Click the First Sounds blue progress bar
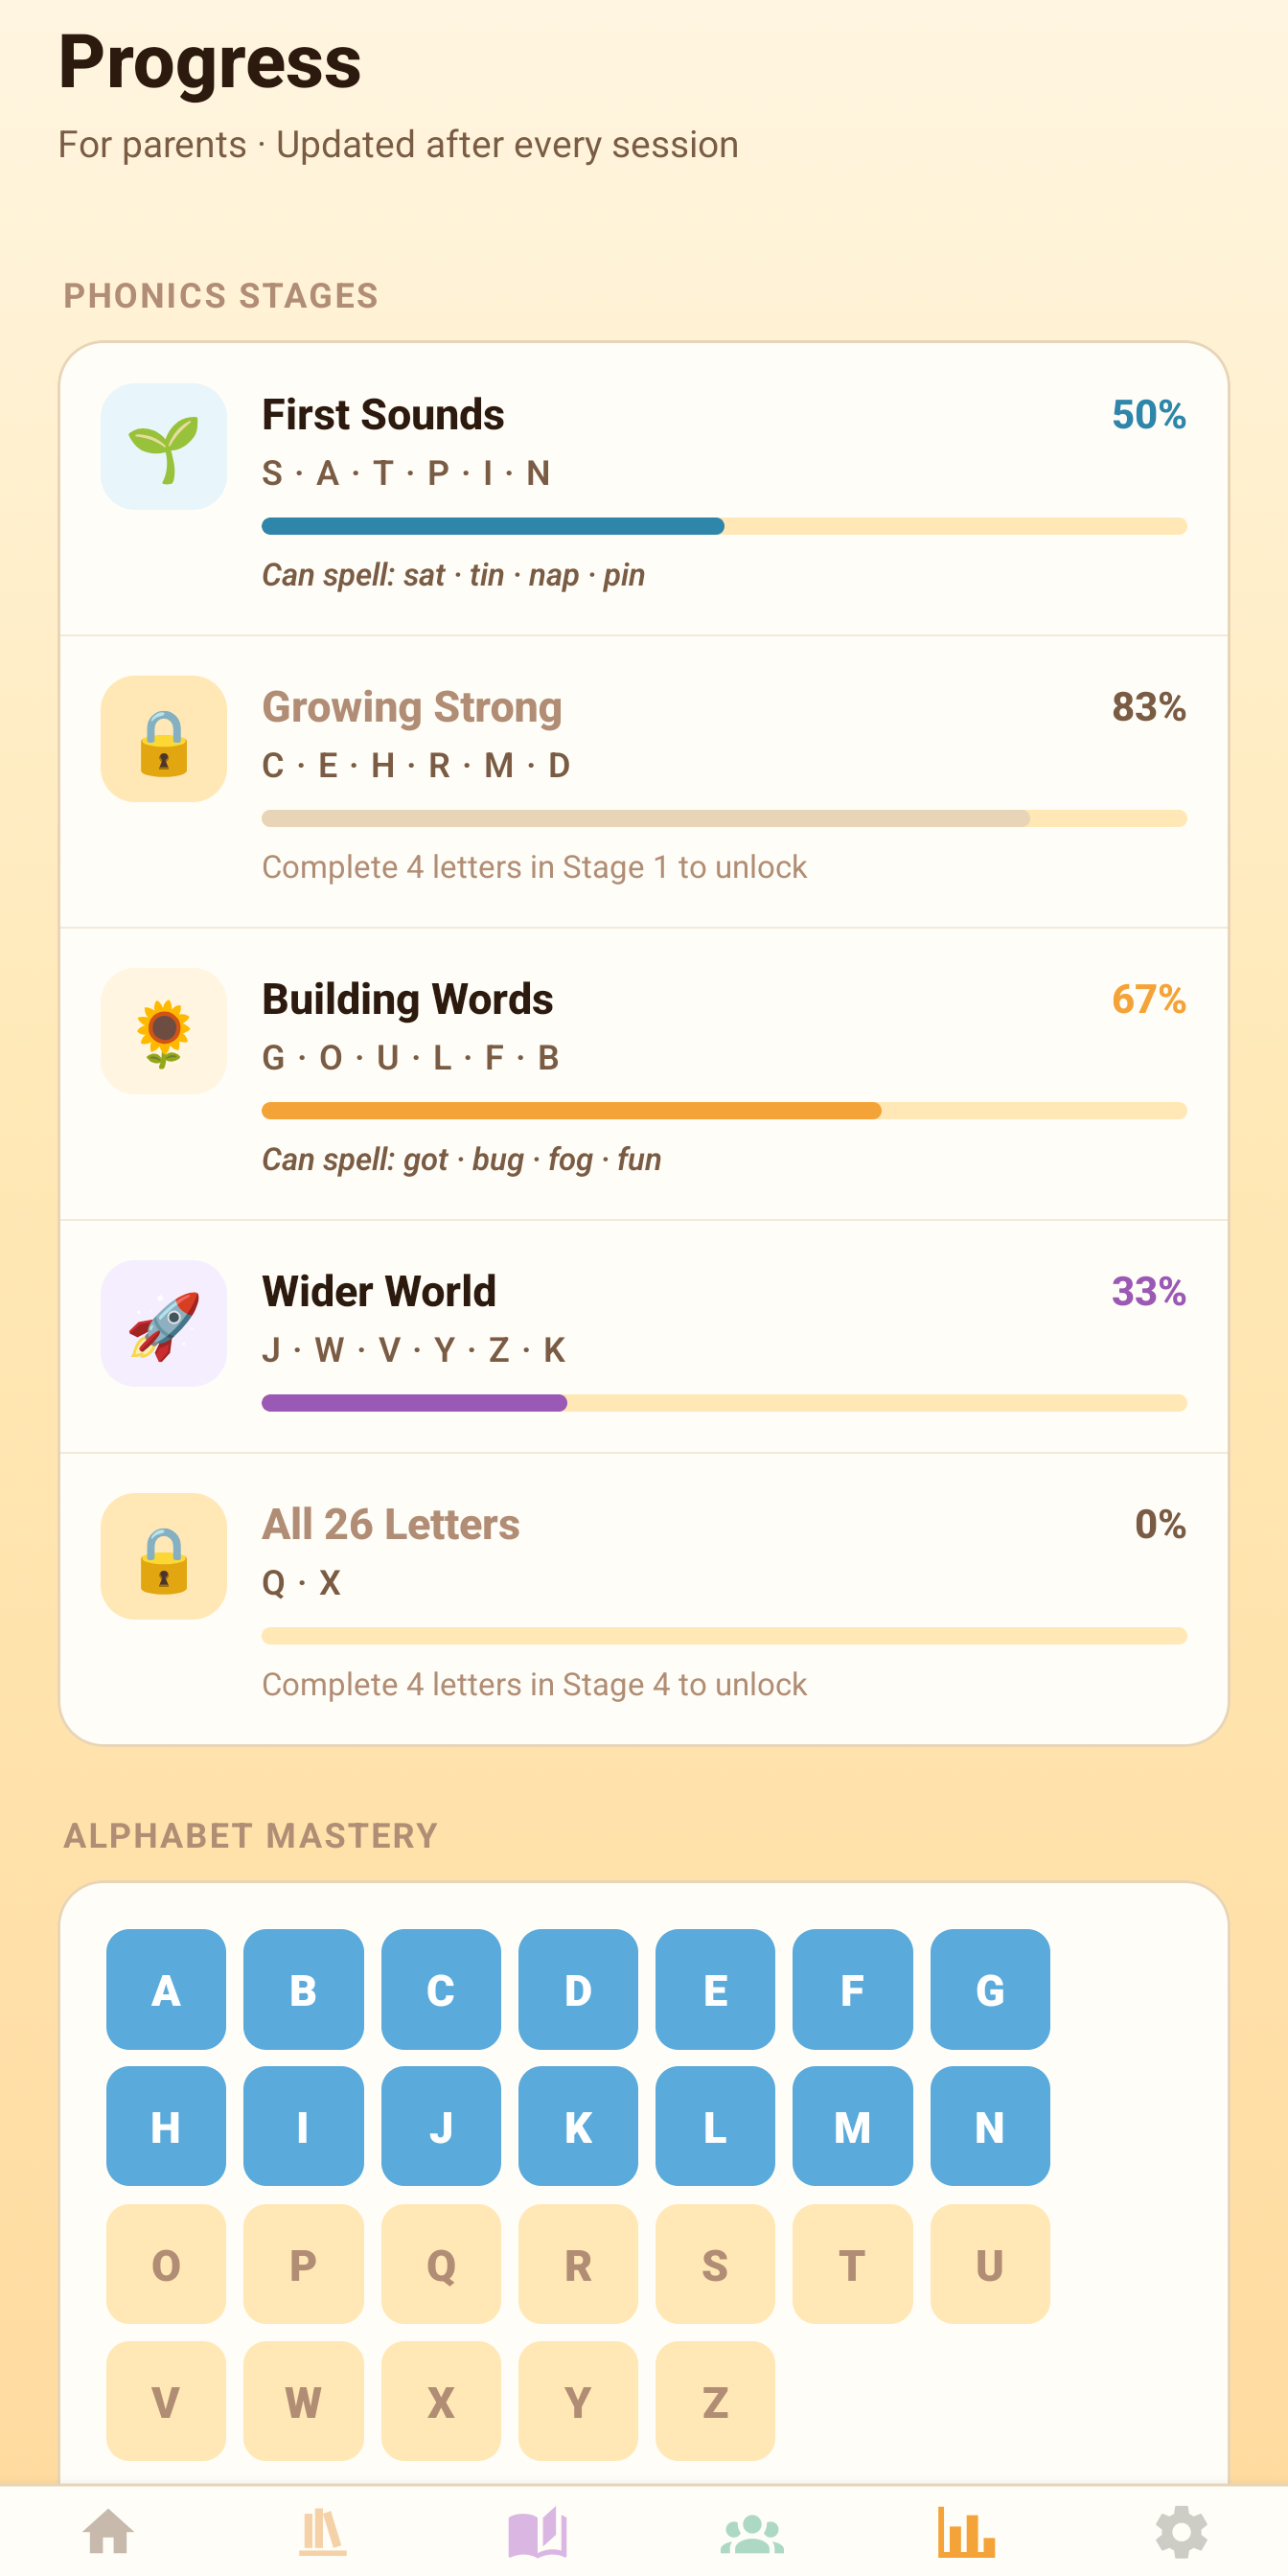1288x2576 pixels. [492, 526]
